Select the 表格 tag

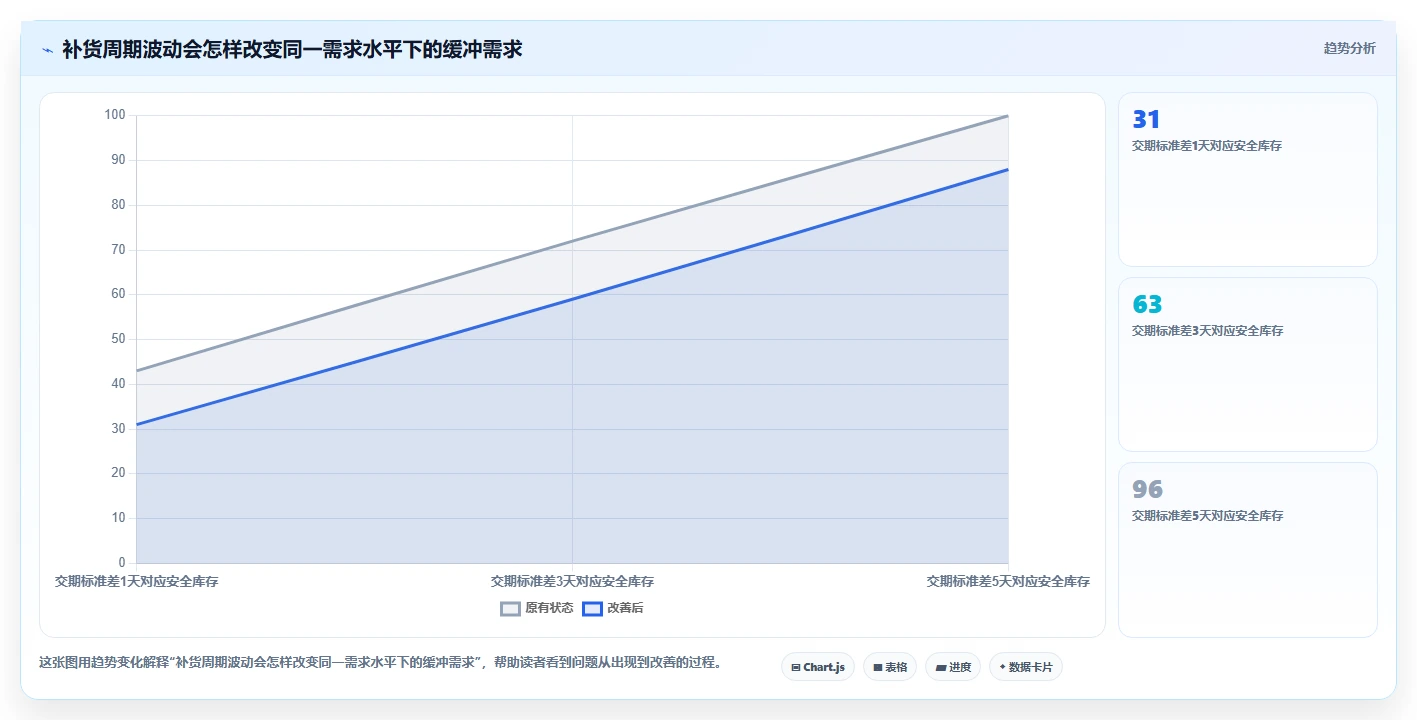tap(890, 667)
